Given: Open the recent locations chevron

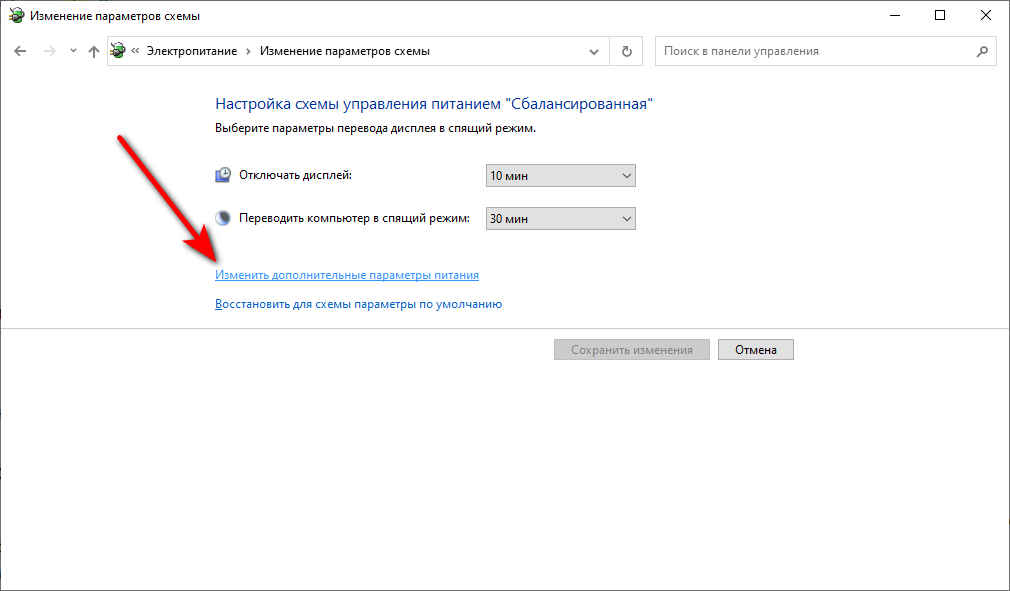Looking at the screenshot, I should [72, 51].
